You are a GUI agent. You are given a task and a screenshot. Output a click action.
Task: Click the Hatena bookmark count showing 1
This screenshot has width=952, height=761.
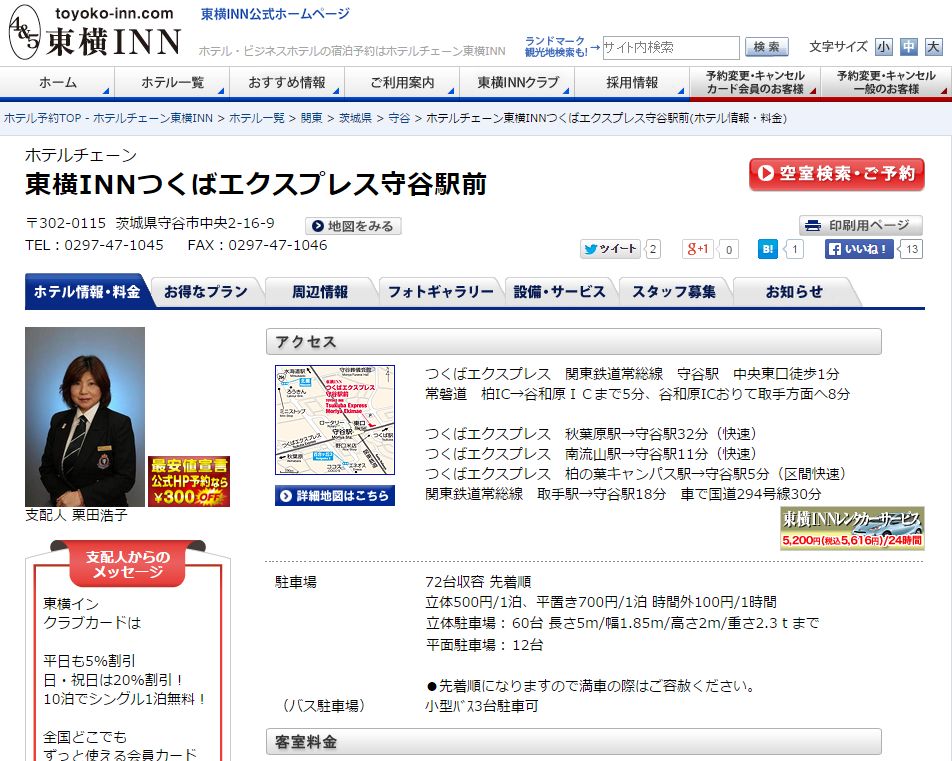[795, 249]
